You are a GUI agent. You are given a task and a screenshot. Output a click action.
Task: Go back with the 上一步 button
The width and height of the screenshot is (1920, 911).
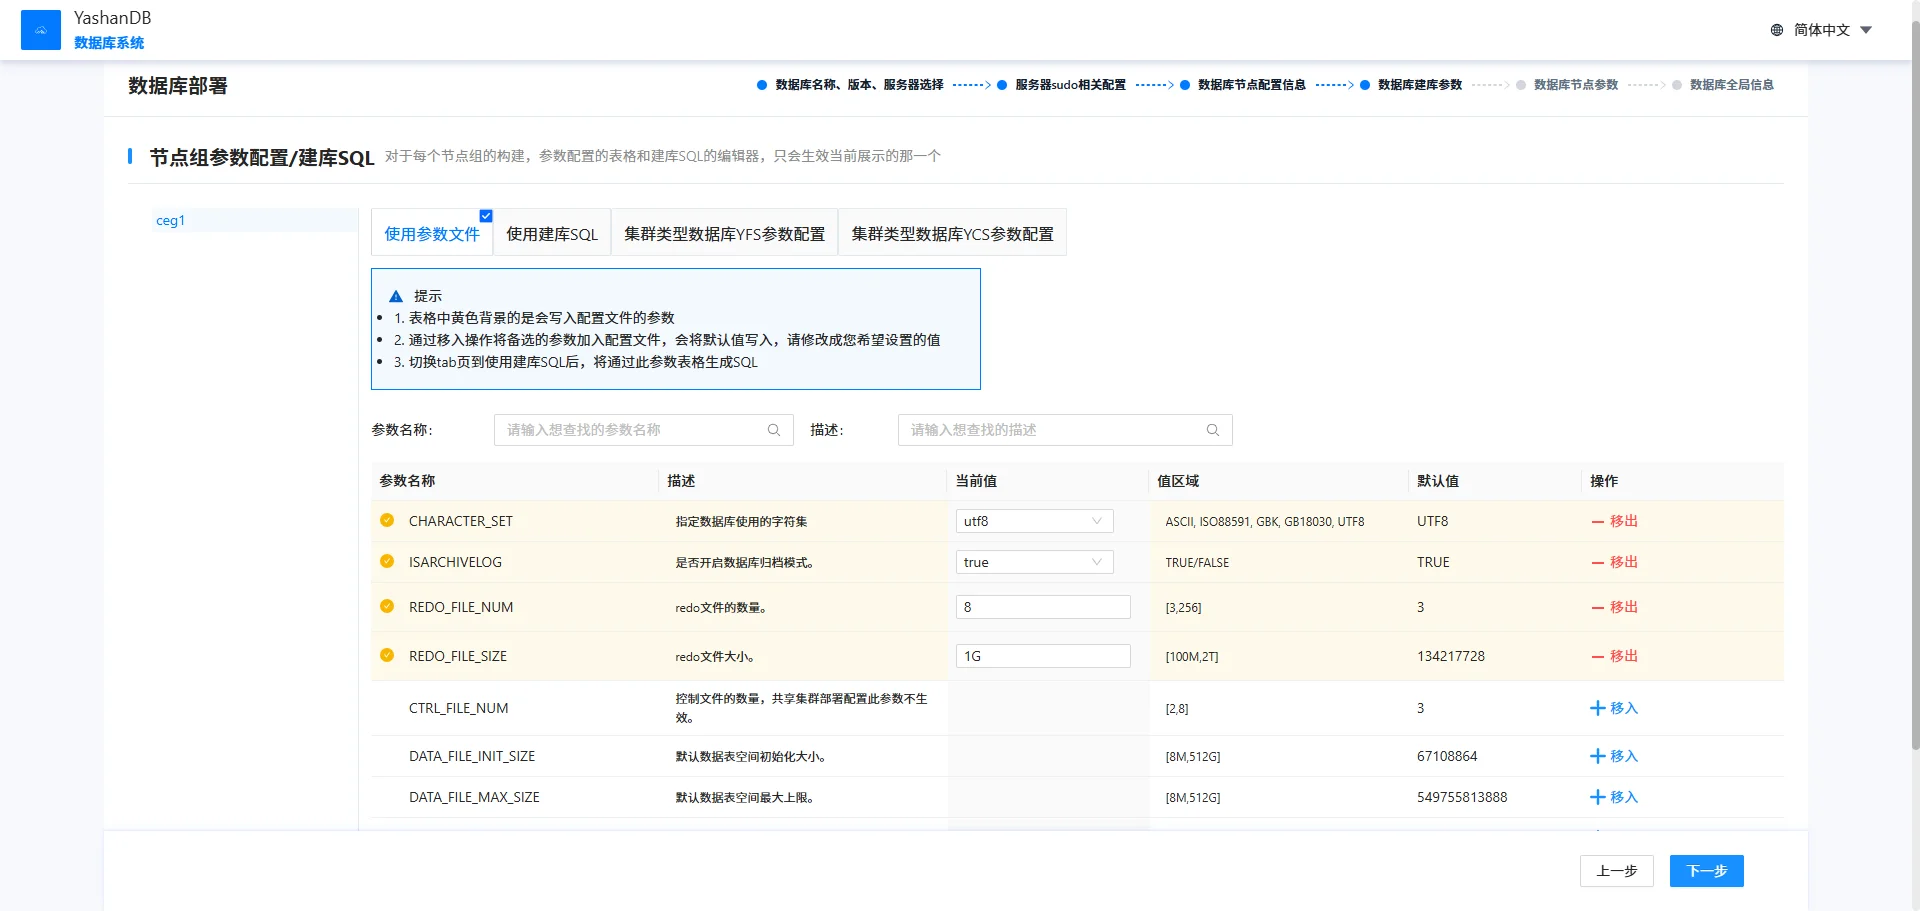[x=1616, y=871]
